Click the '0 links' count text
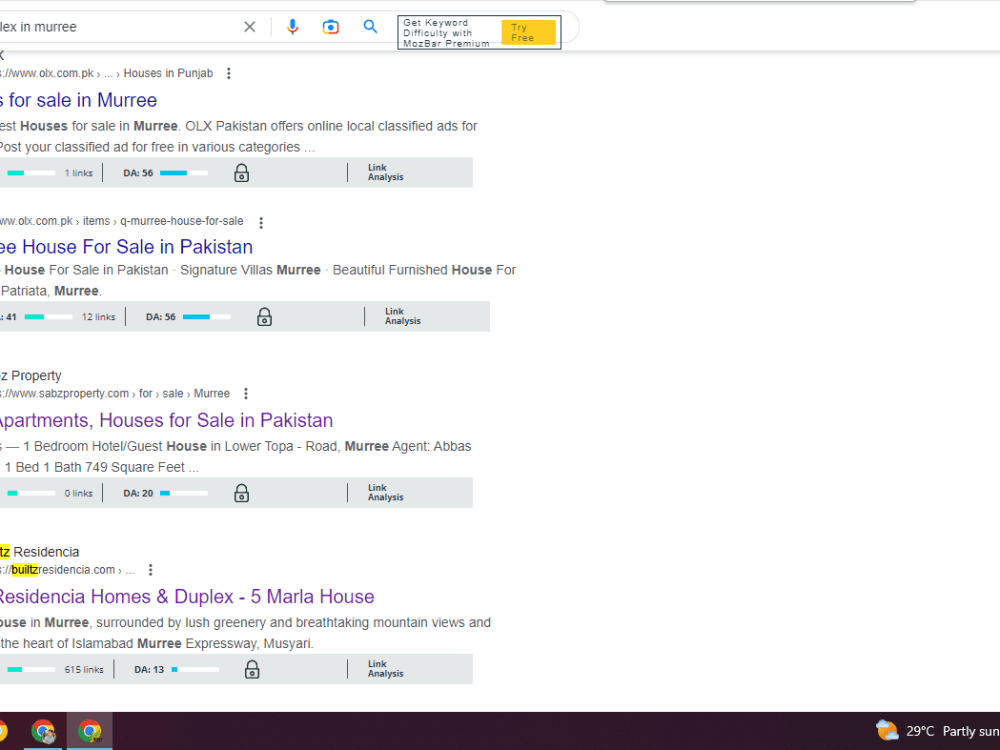The image size is (1000, 750). (x=78, y=493)
